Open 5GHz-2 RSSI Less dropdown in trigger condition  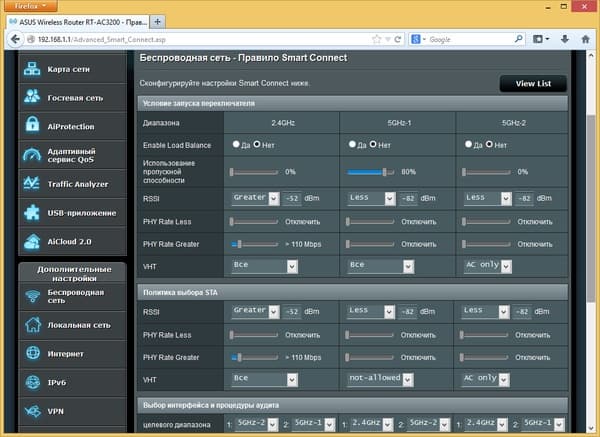pos(488,198)
